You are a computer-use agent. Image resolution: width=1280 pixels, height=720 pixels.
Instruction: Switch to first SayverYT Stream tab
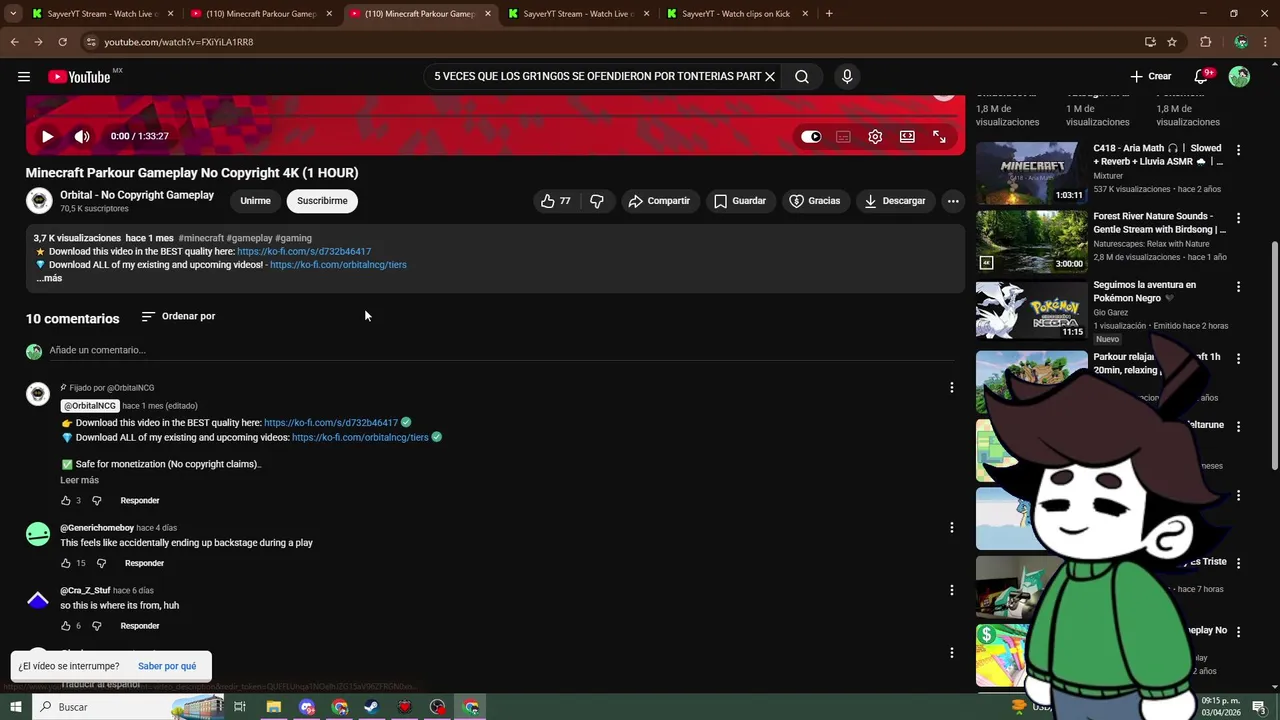(103, 14)
